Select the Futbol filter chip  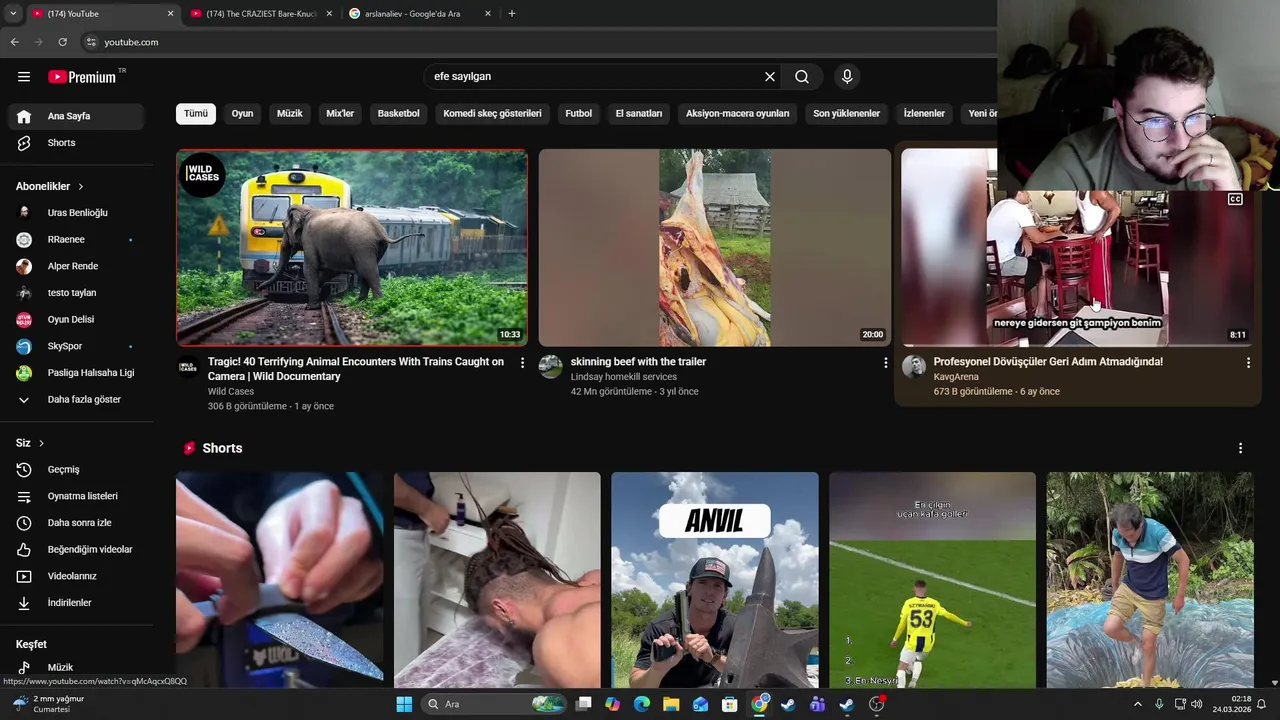point(579,114)
